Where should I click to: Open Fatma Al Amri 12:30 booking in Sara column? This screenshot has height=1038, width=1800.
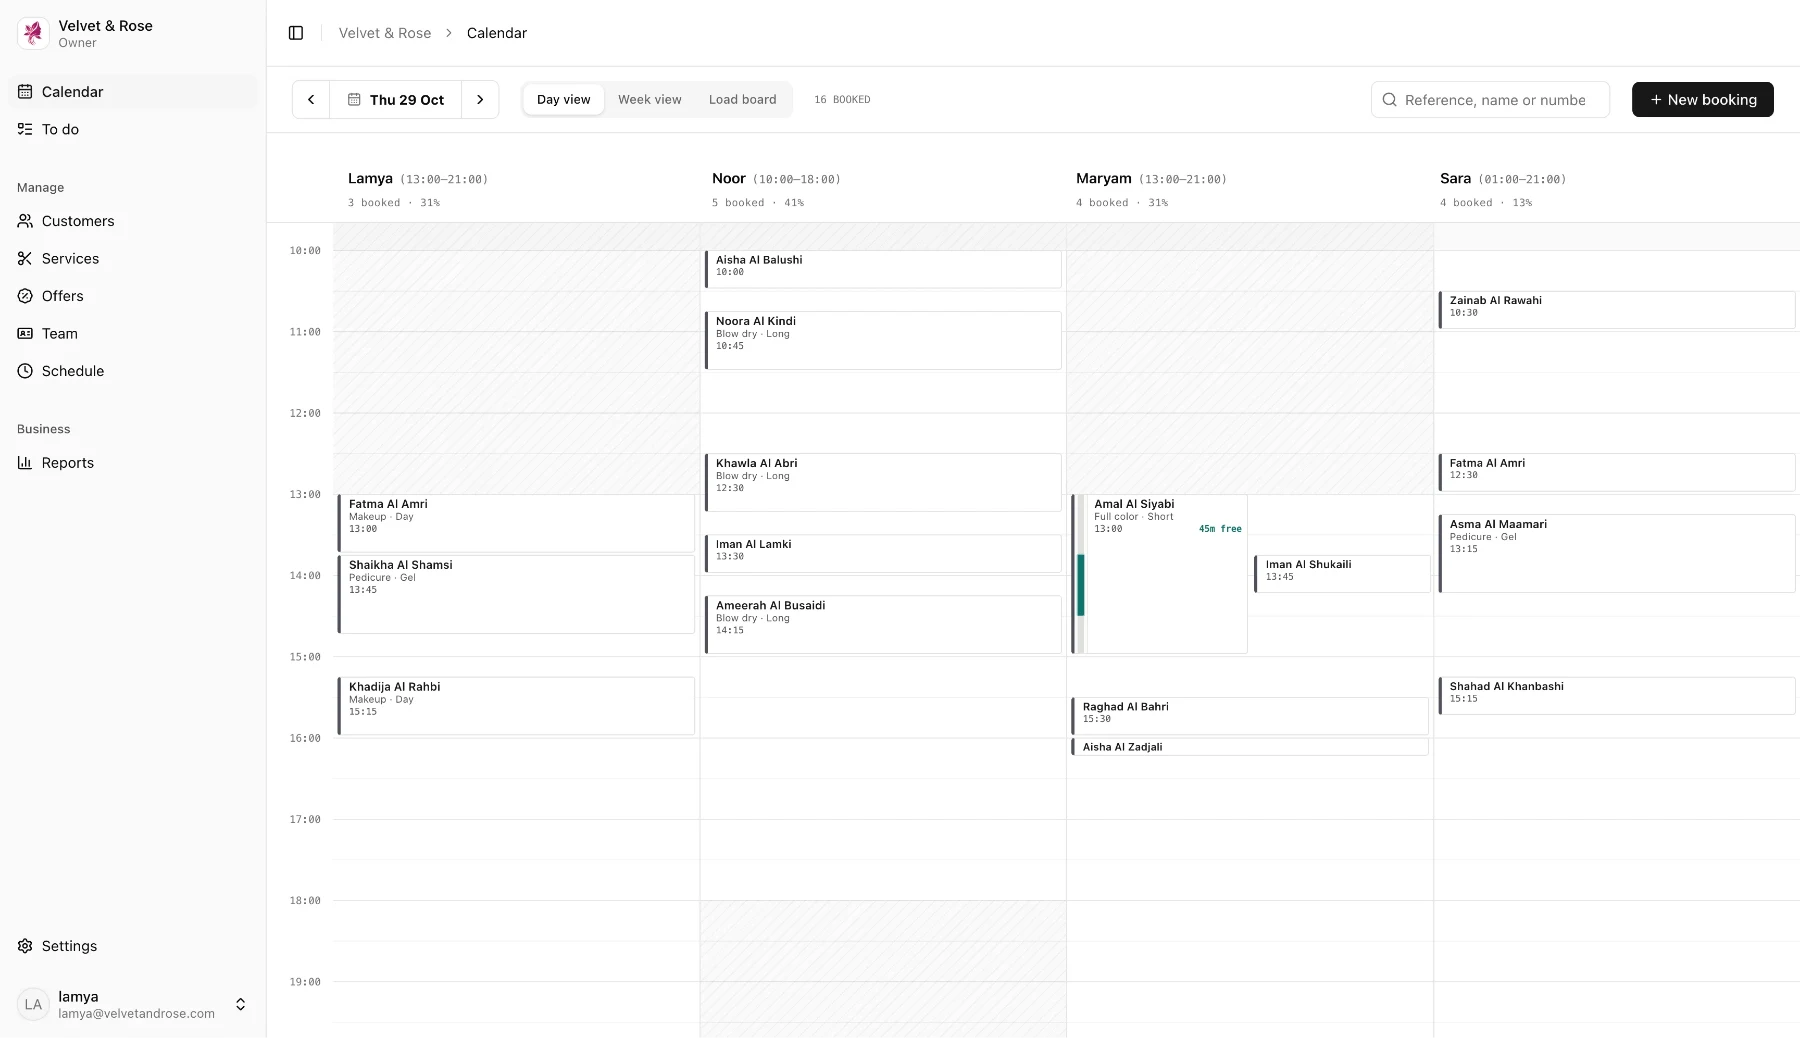(1617, 472)
